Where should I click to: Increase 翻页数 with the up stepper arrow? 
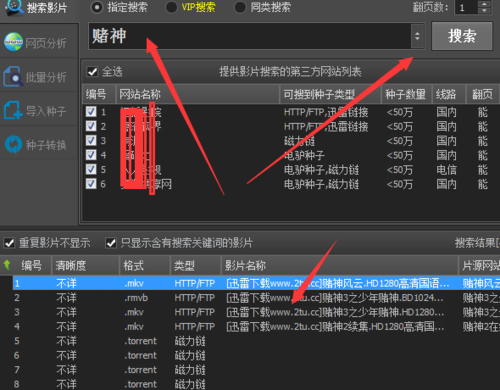pyautogui.click(x=484, y=4)
